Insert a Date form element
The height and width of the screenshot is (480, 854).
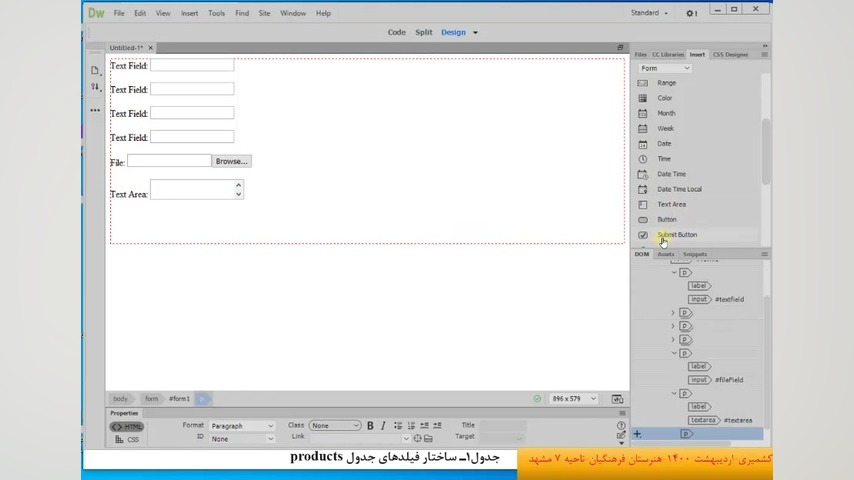pos(664,144)
